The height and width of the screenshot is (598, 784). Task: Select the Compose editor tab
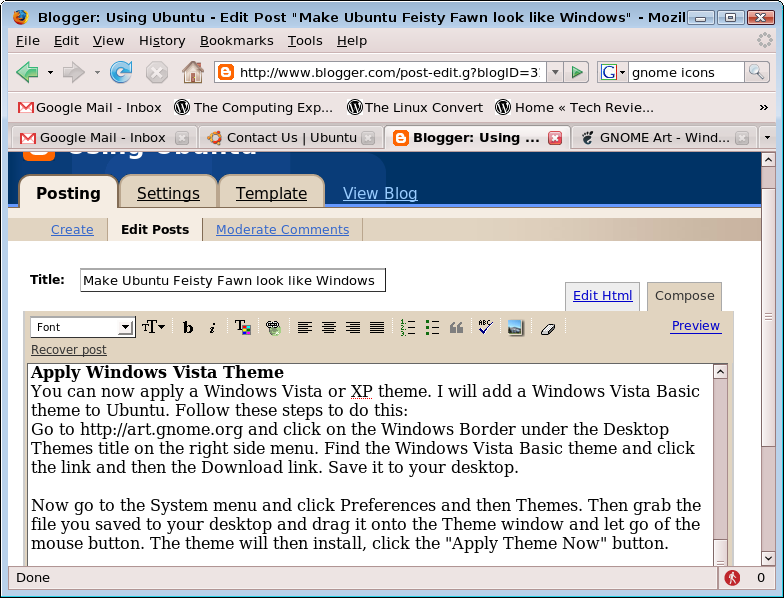(684, 296)
